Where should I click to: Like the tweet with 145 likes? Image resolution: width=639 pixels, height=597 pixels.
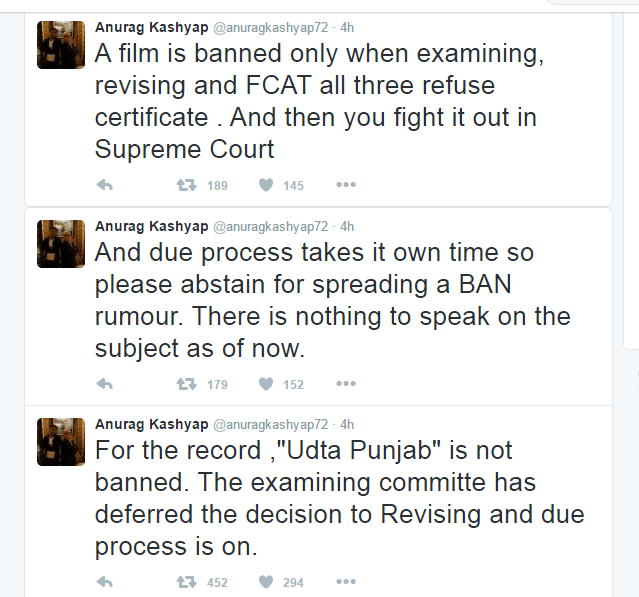[266, 185]
